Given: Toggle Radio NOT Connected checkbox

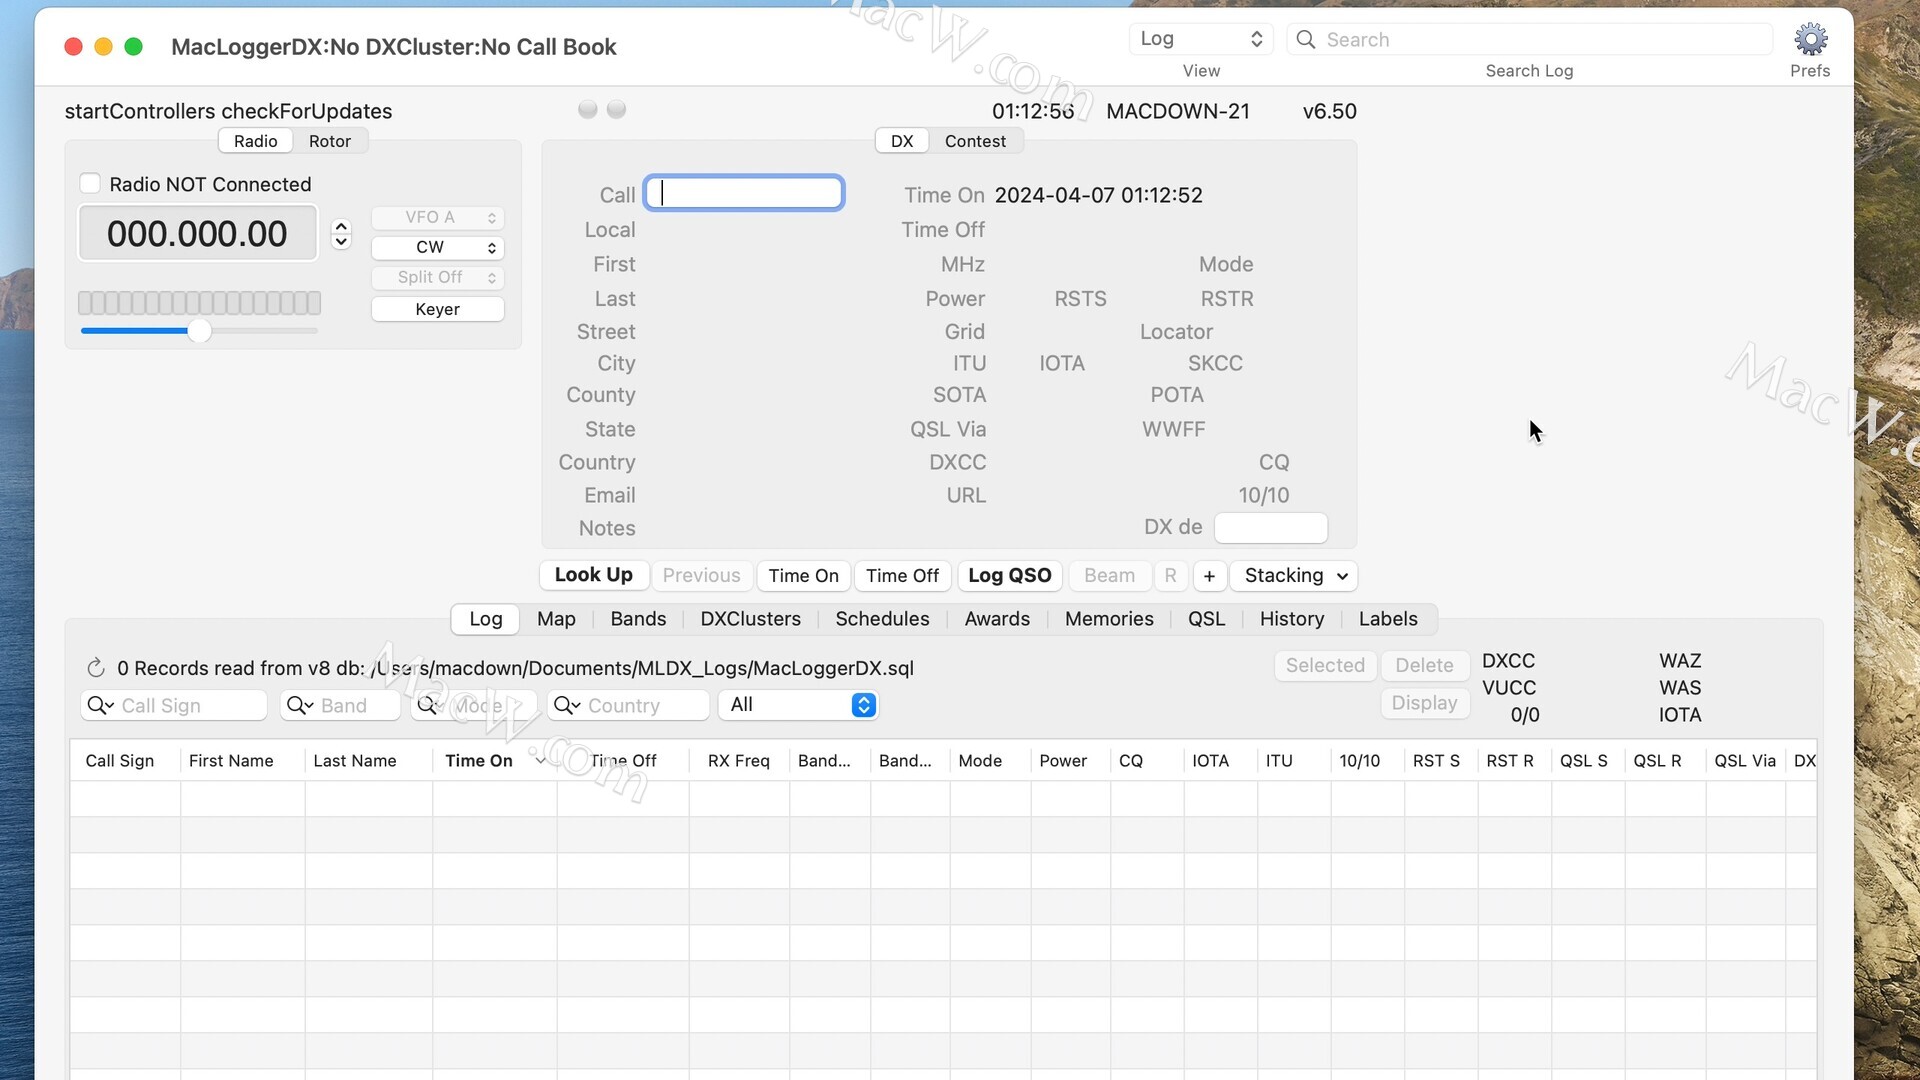Looking at the screenshot, I should 90,184.
